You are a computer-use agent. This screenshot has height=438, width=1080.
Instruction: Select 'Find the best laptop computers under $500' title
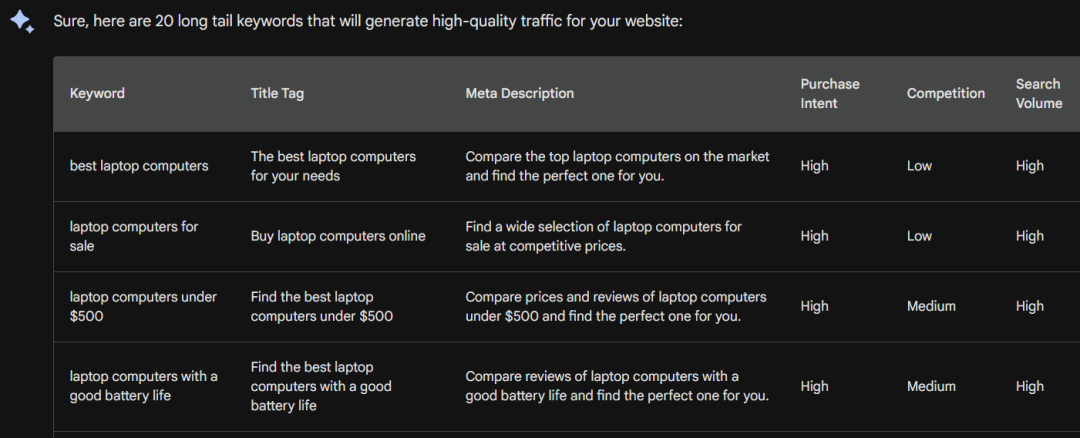[322, 306]
